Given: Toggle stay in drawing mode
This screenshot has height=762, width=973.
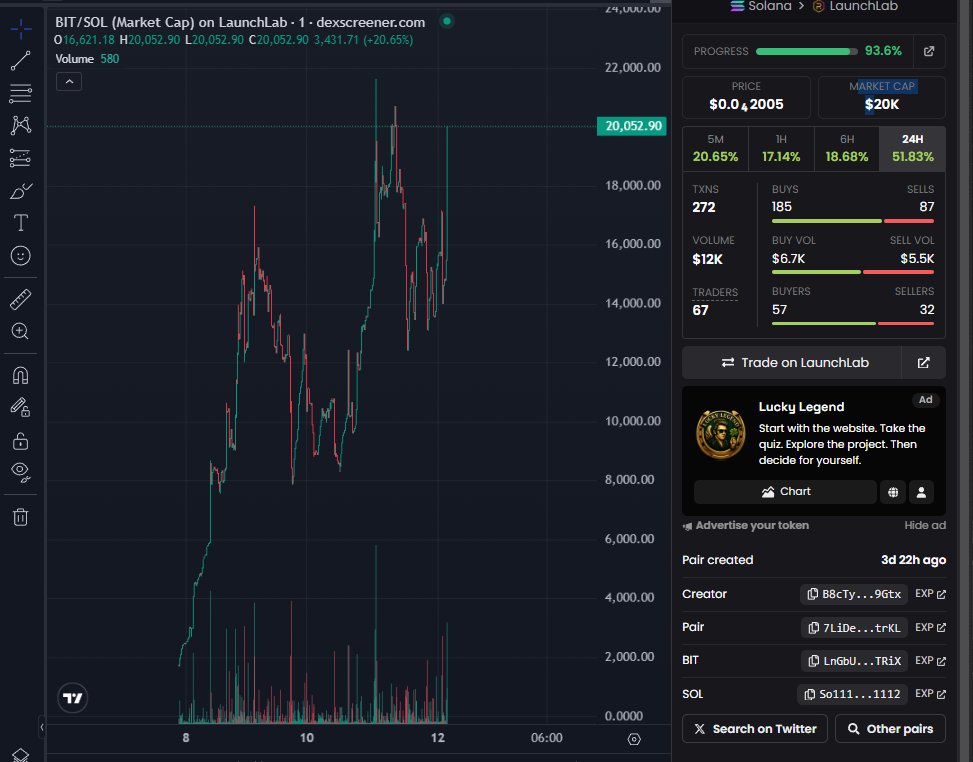Looking at the screenshot, I should point(20,408).
